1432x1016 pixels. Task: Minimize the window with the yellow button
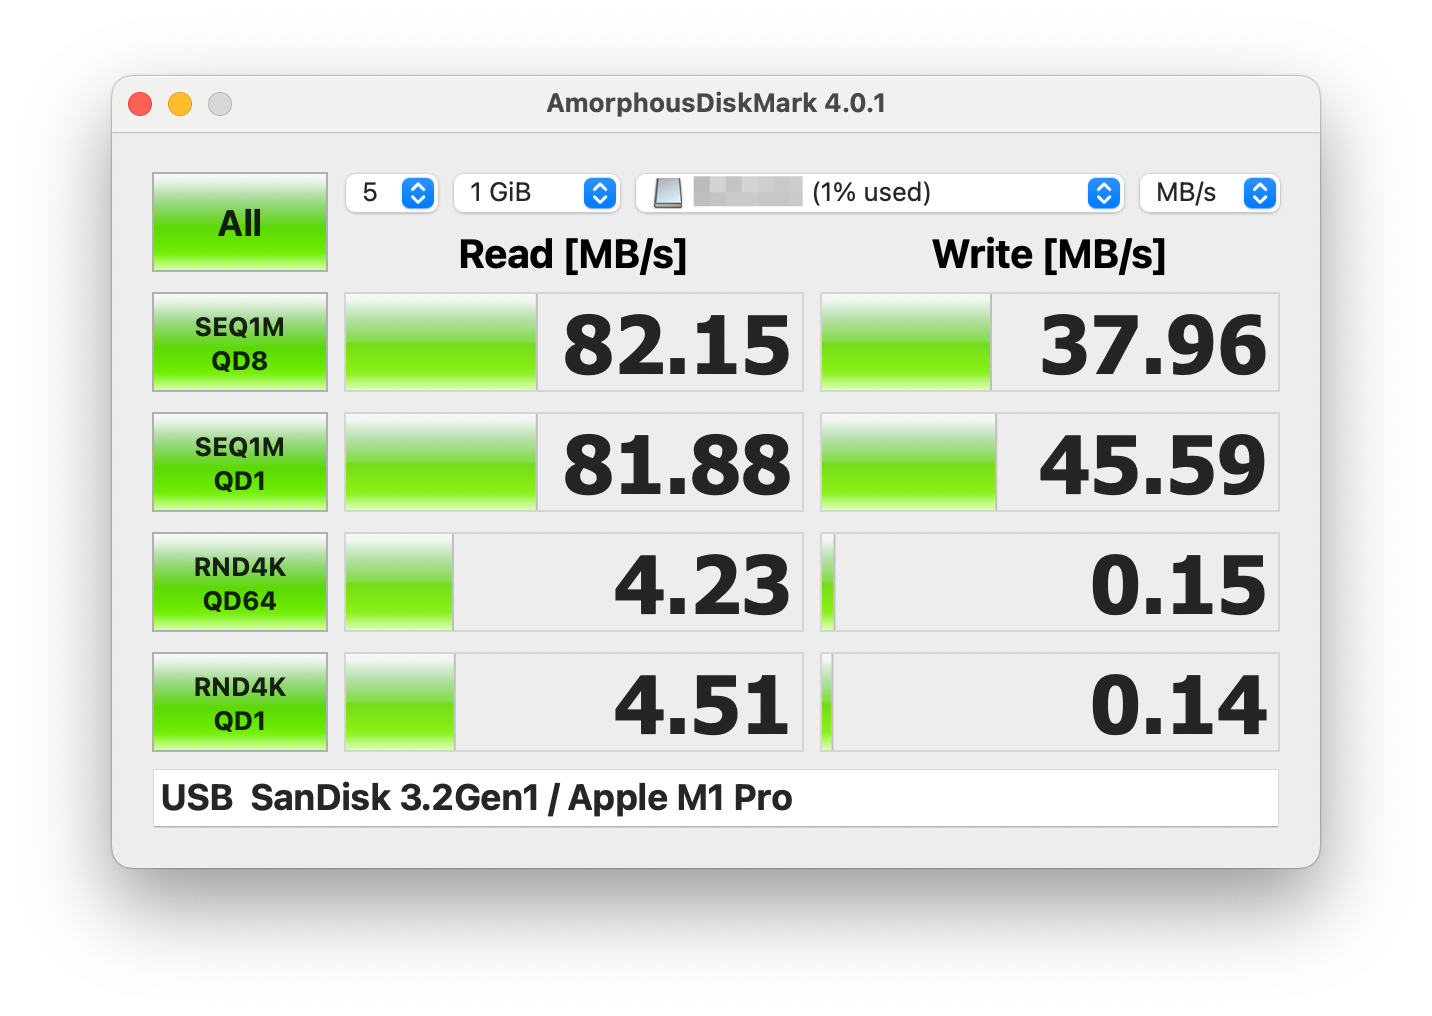pyautogui.click(x=180, y=104)
